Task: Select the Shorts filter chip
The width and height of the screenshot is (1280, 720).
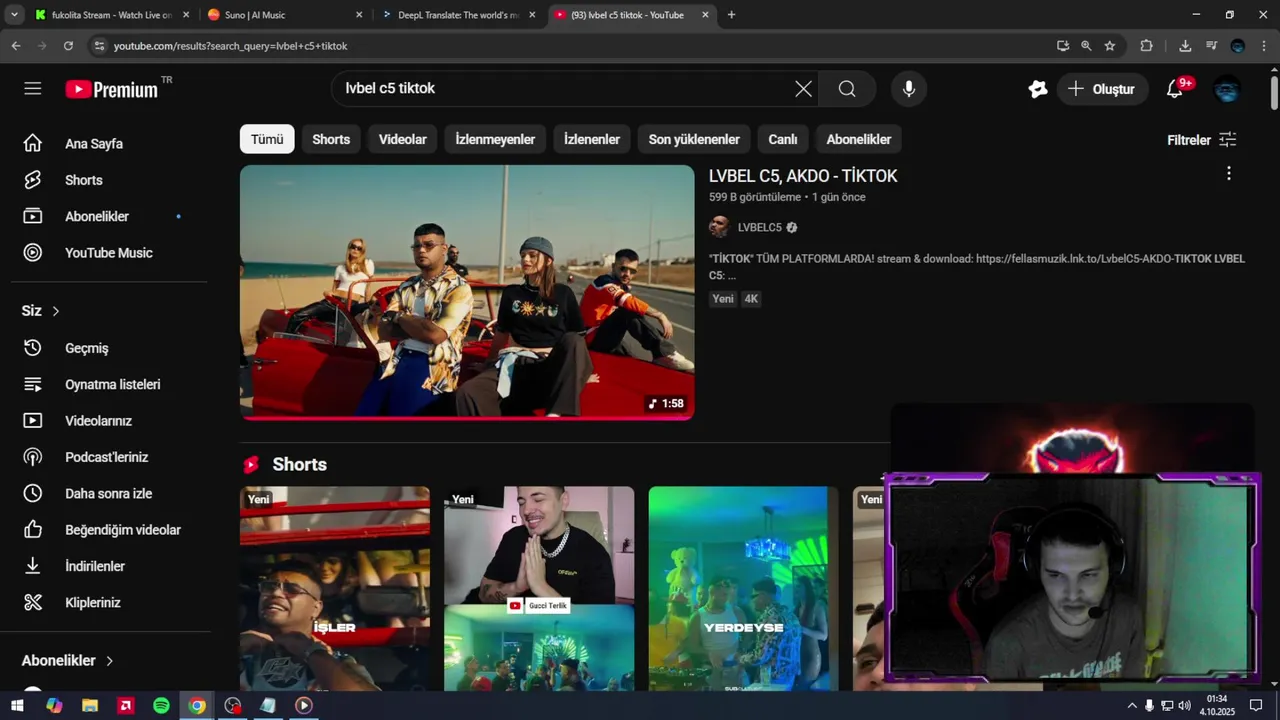Action: pos(331,139)
